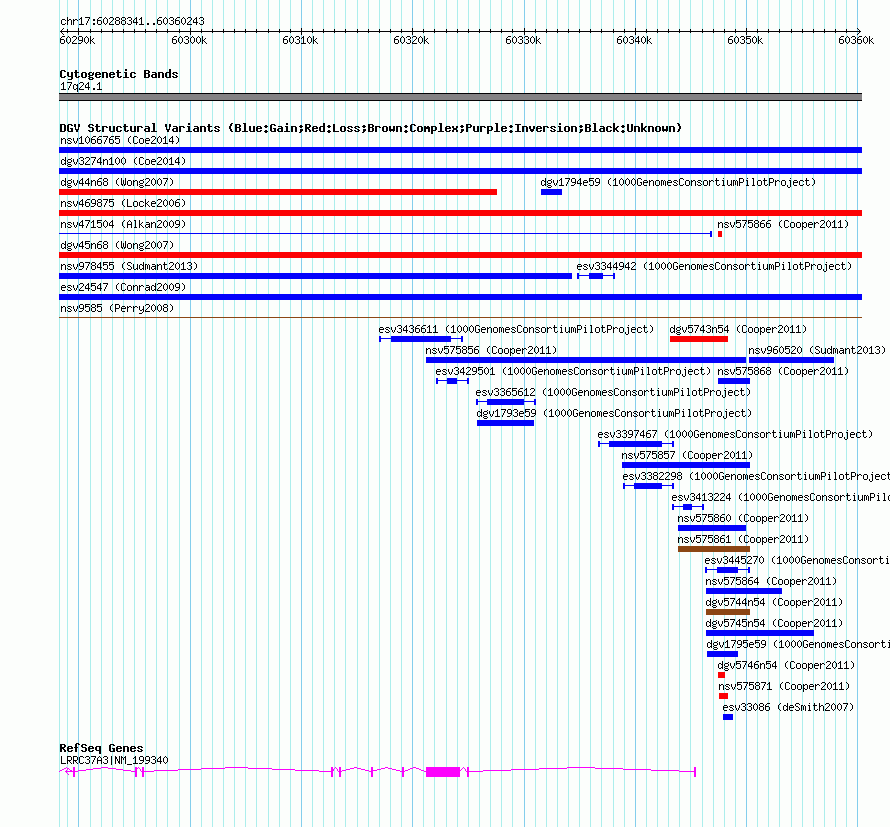This screenshot has height=827, width=890.
Task: Open variant dgv3274n100 (Coe2014)
Action: click(x=123, y=161)
